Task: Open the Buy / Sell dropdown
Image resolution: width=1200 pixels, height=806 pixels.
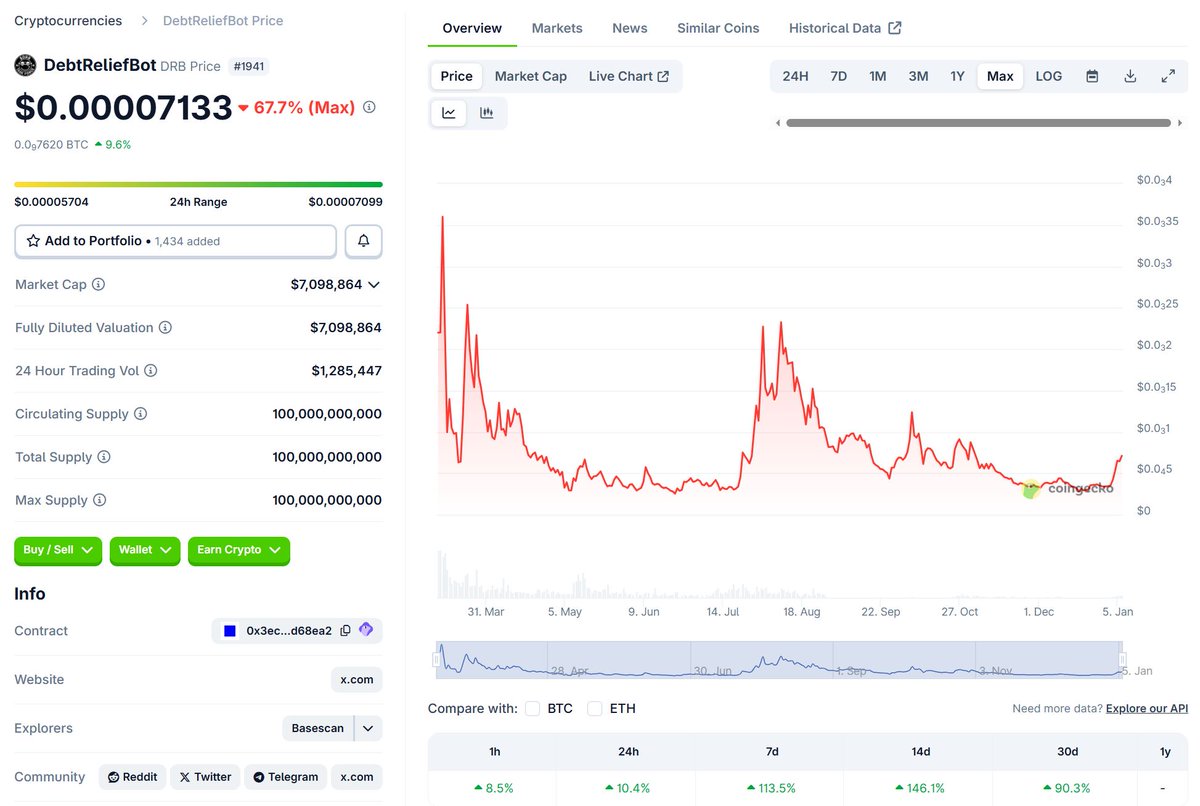Action: click(58, 550)
